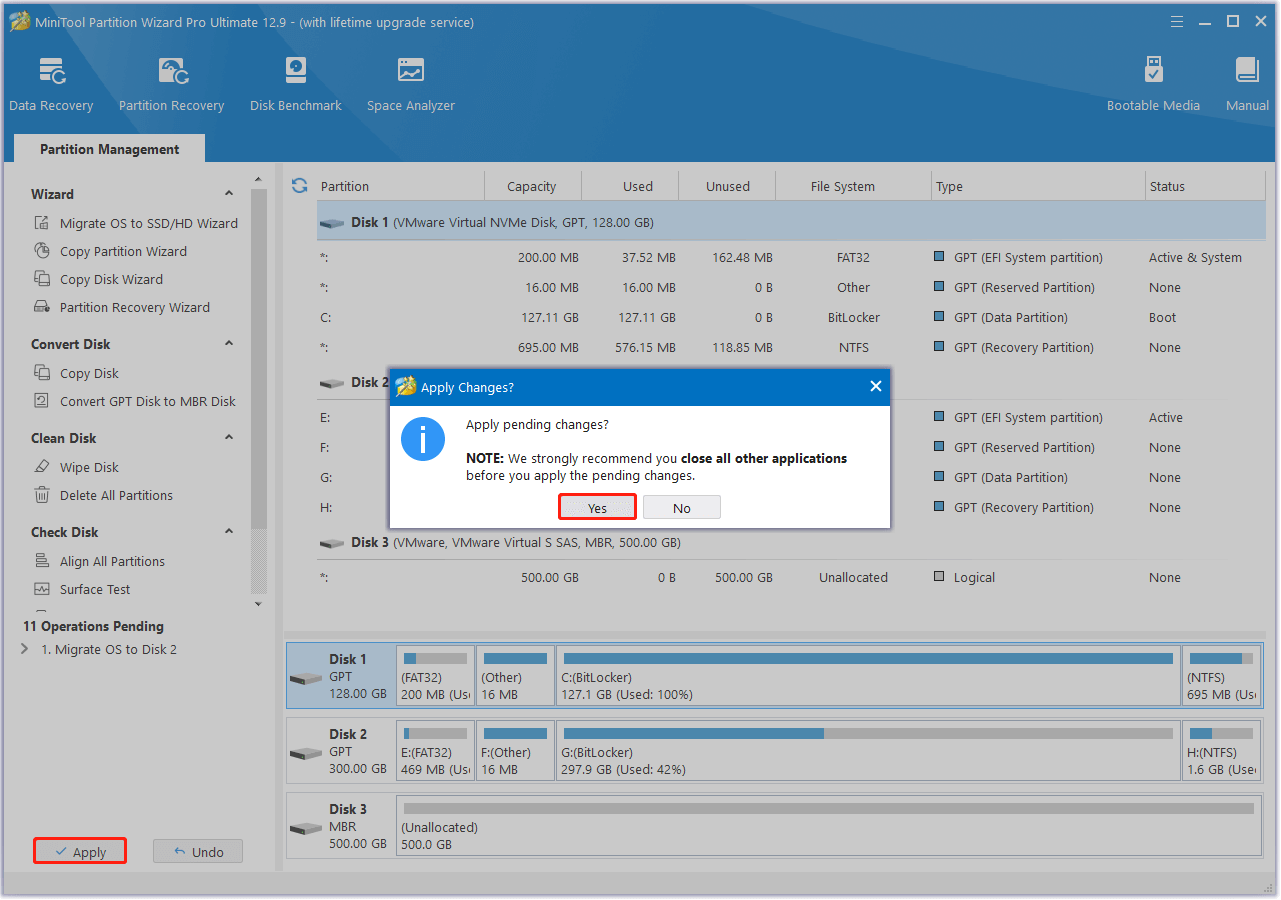Select the Disk 3 block in the disk map

pyautogui.click(x=341, y=826)
